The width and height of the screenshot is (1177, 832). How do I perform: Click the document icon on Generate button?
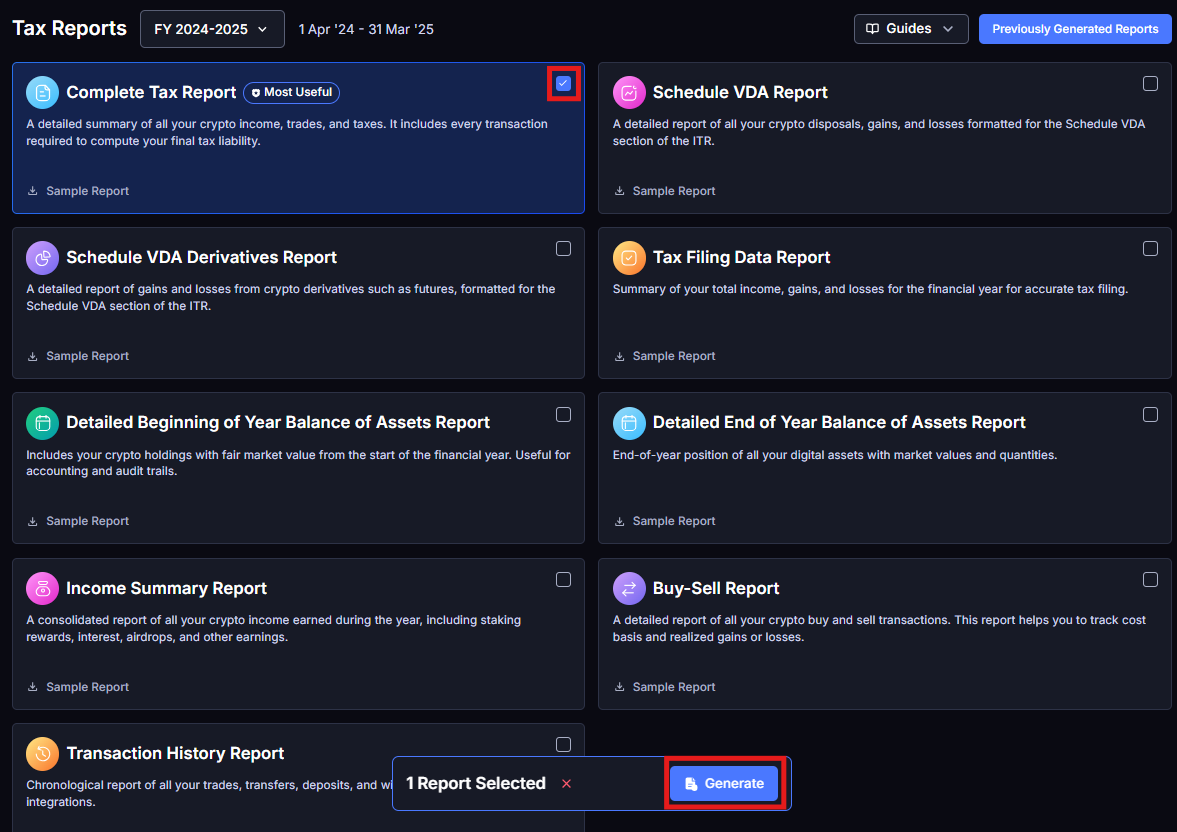click(x=691, y=783)
